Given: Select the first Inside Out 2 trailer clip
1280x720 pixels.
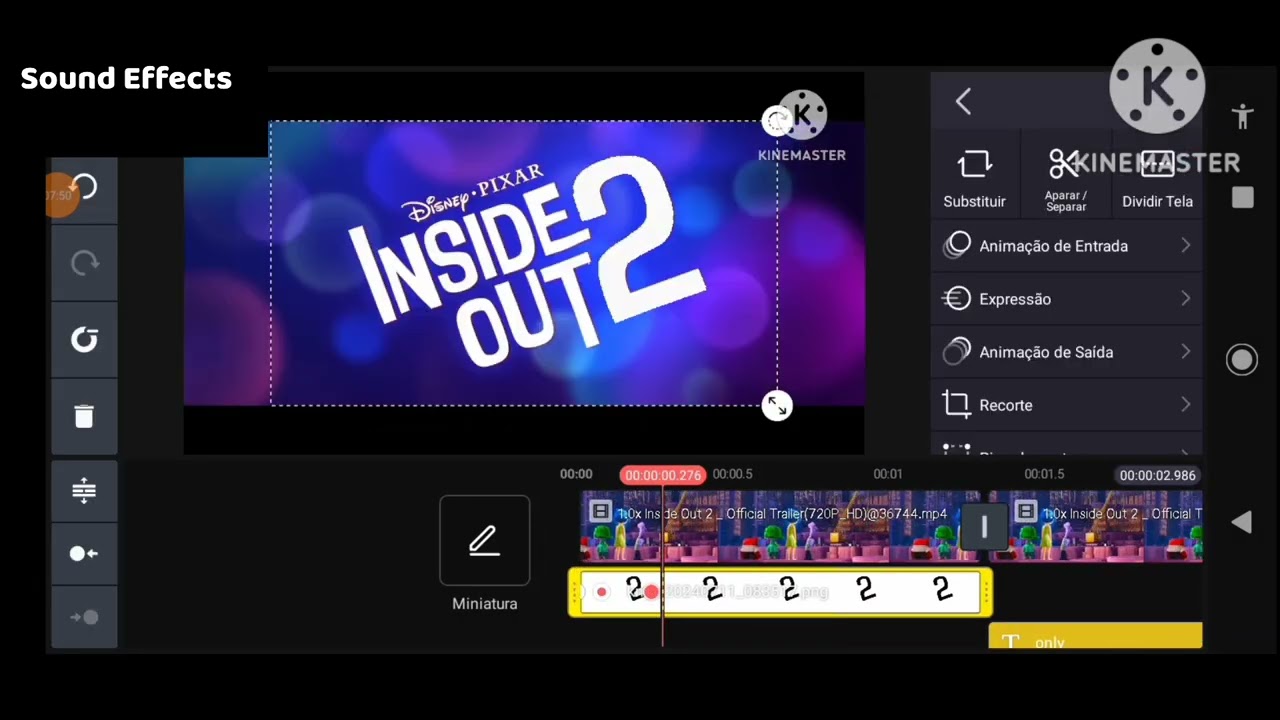Looking at the screenshot, I should click(770, 526).
